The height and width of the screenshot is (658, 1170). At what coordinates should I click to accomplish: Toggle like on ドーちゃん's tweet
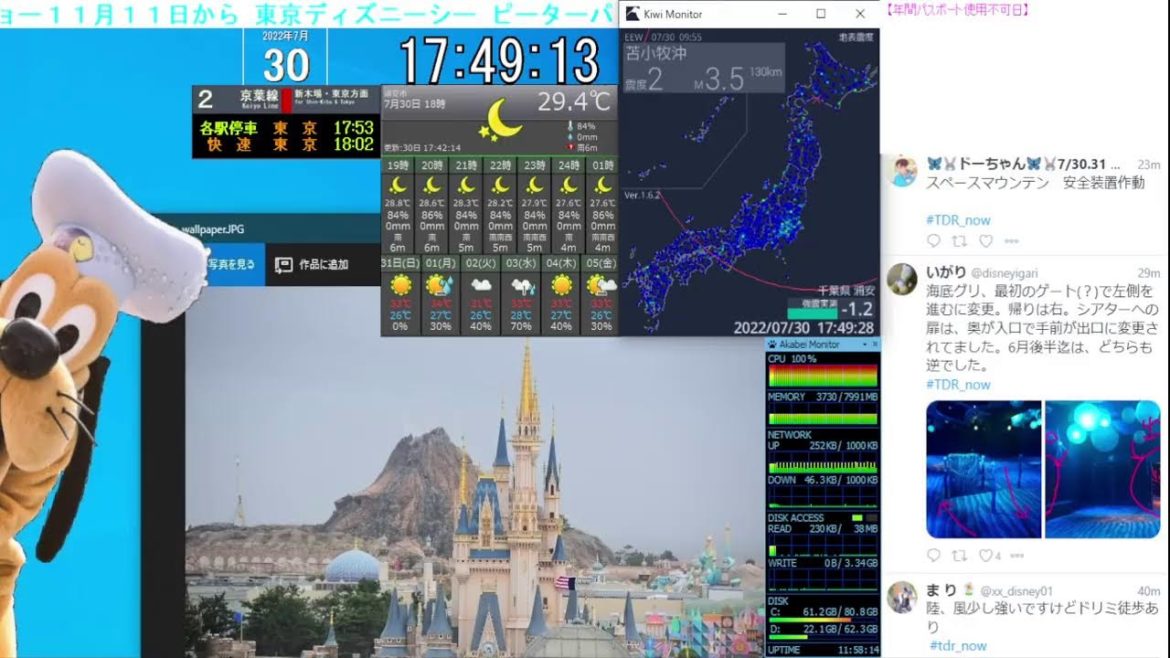point(986,241)
